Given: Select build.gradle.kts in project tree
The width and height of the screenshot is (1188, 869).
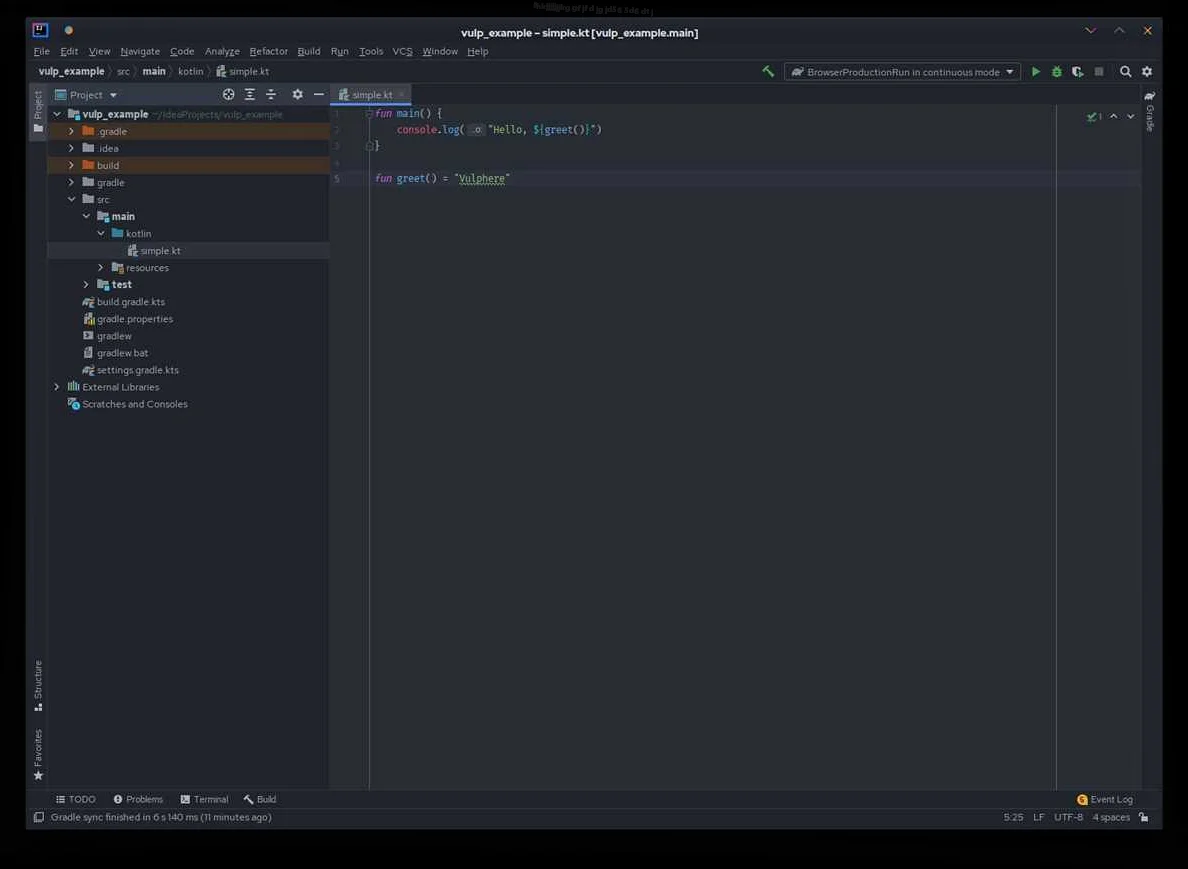Looking at the screenshot, I should click(x=130, y=302).
